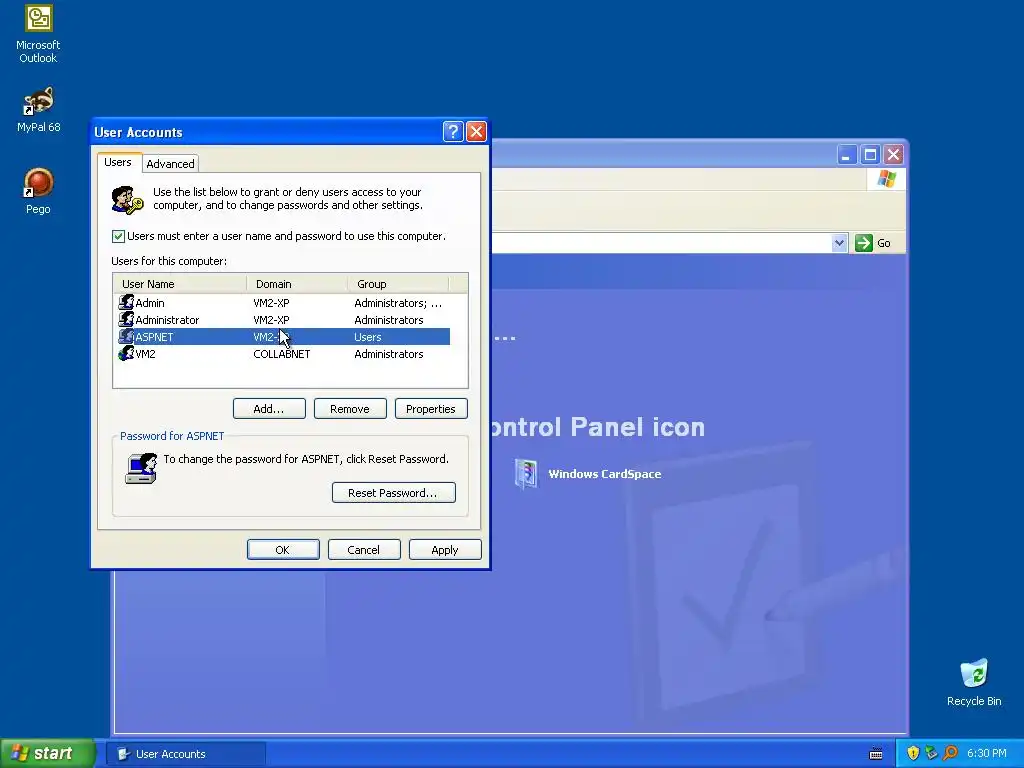Click Administrators group for Administrator row
The height and width of the screenshot is (768, 1024).
[389, 320]
